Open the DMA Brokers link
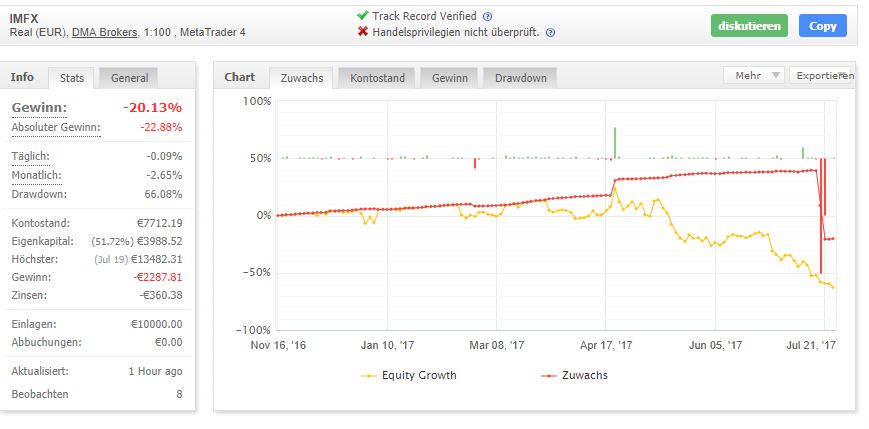869x429 pixels. (x=105, y=32)
